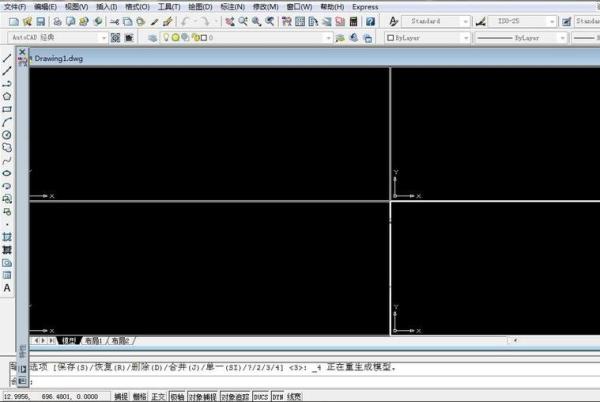The width and height of the screenshot is (600, 402).
Task: Open the 文件(F) menu
Action: 15,7
